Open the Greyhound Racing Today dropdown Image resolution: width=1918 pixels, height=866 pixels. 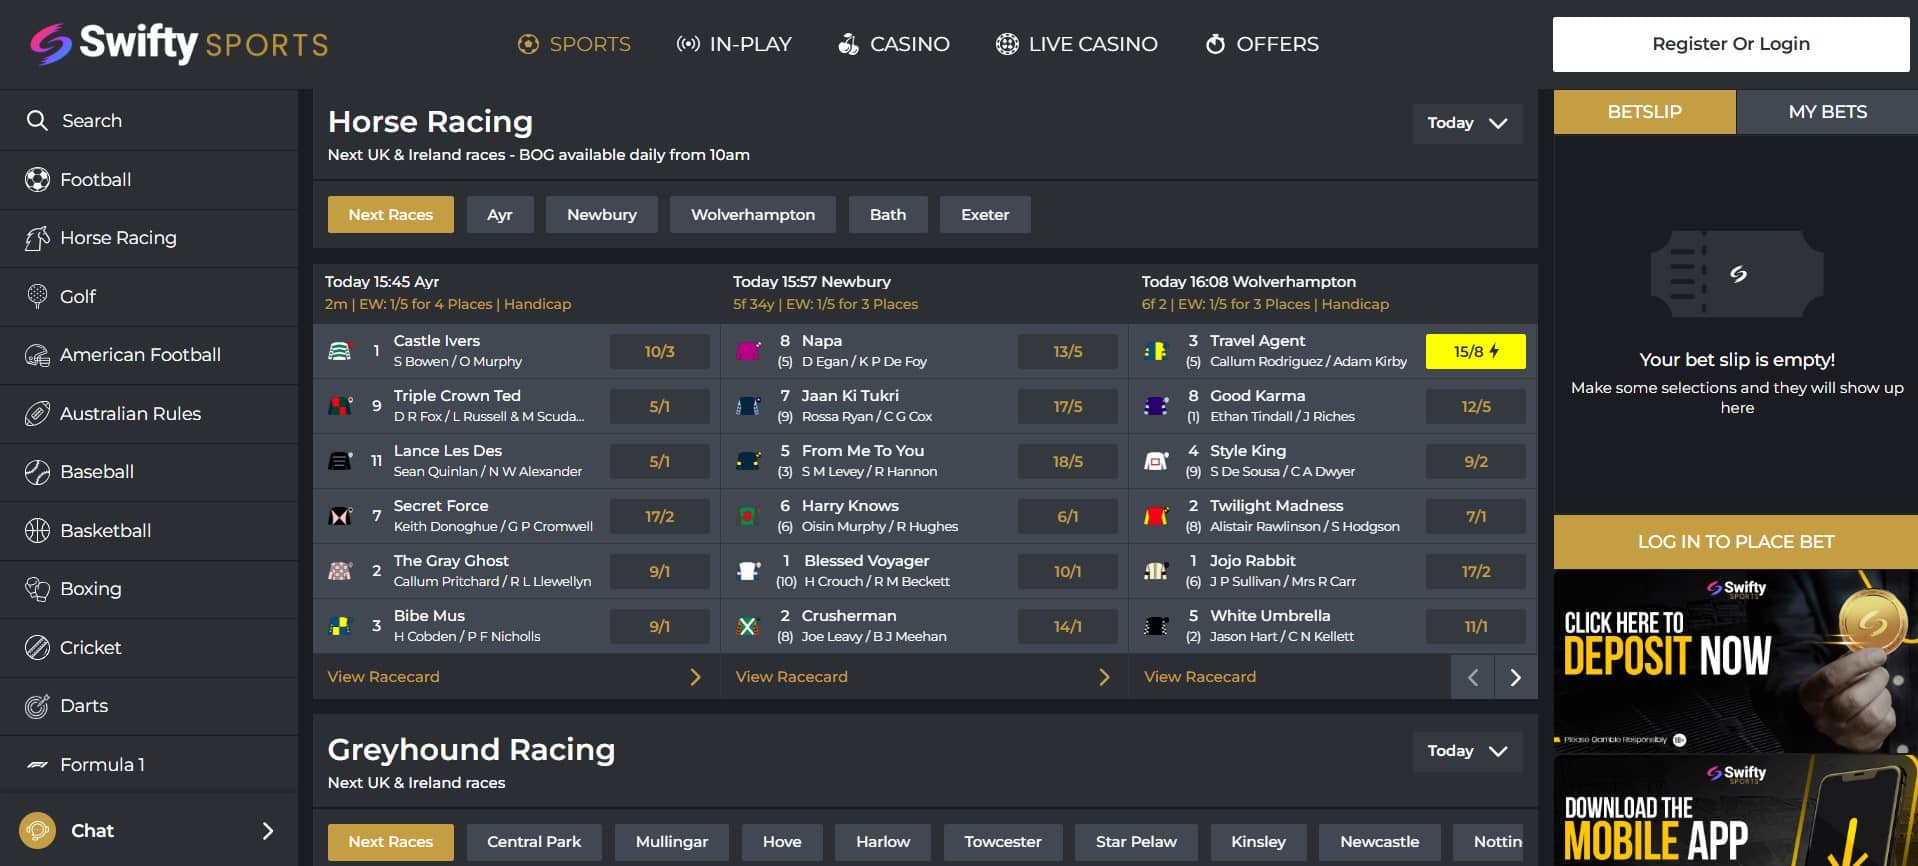point(1467,751)
